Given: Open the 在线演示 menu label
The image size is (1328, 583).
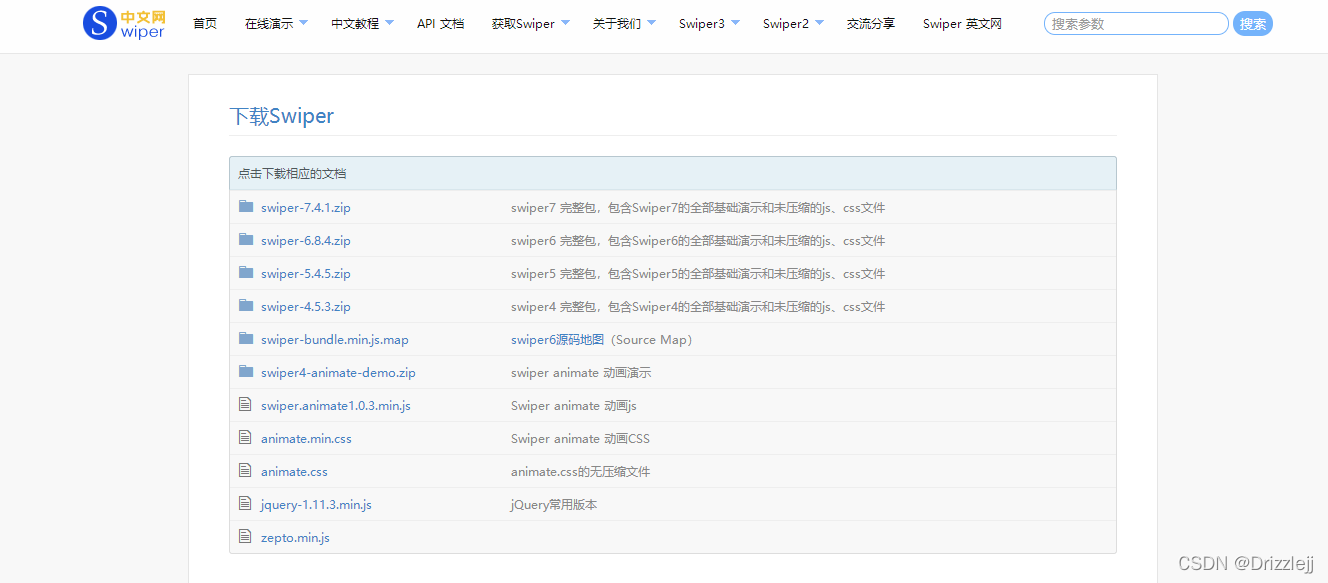Looking at the screenshot, I should 269,24.
